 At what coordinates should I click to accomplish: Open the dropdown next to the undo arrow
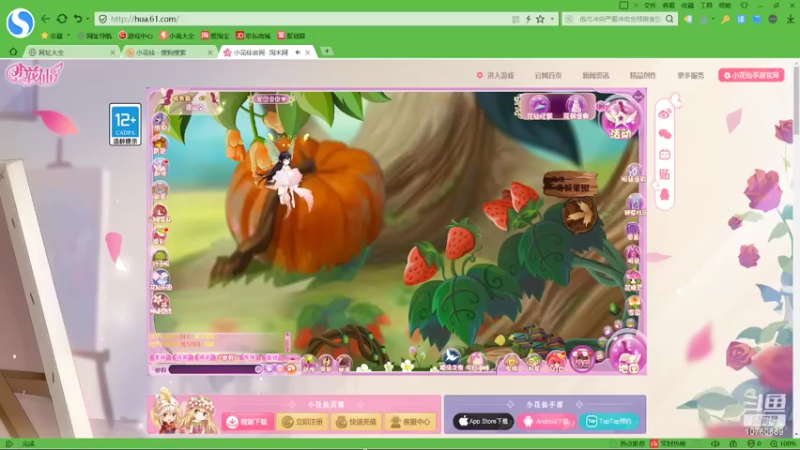pyautogui.click(x=88, y=19)
